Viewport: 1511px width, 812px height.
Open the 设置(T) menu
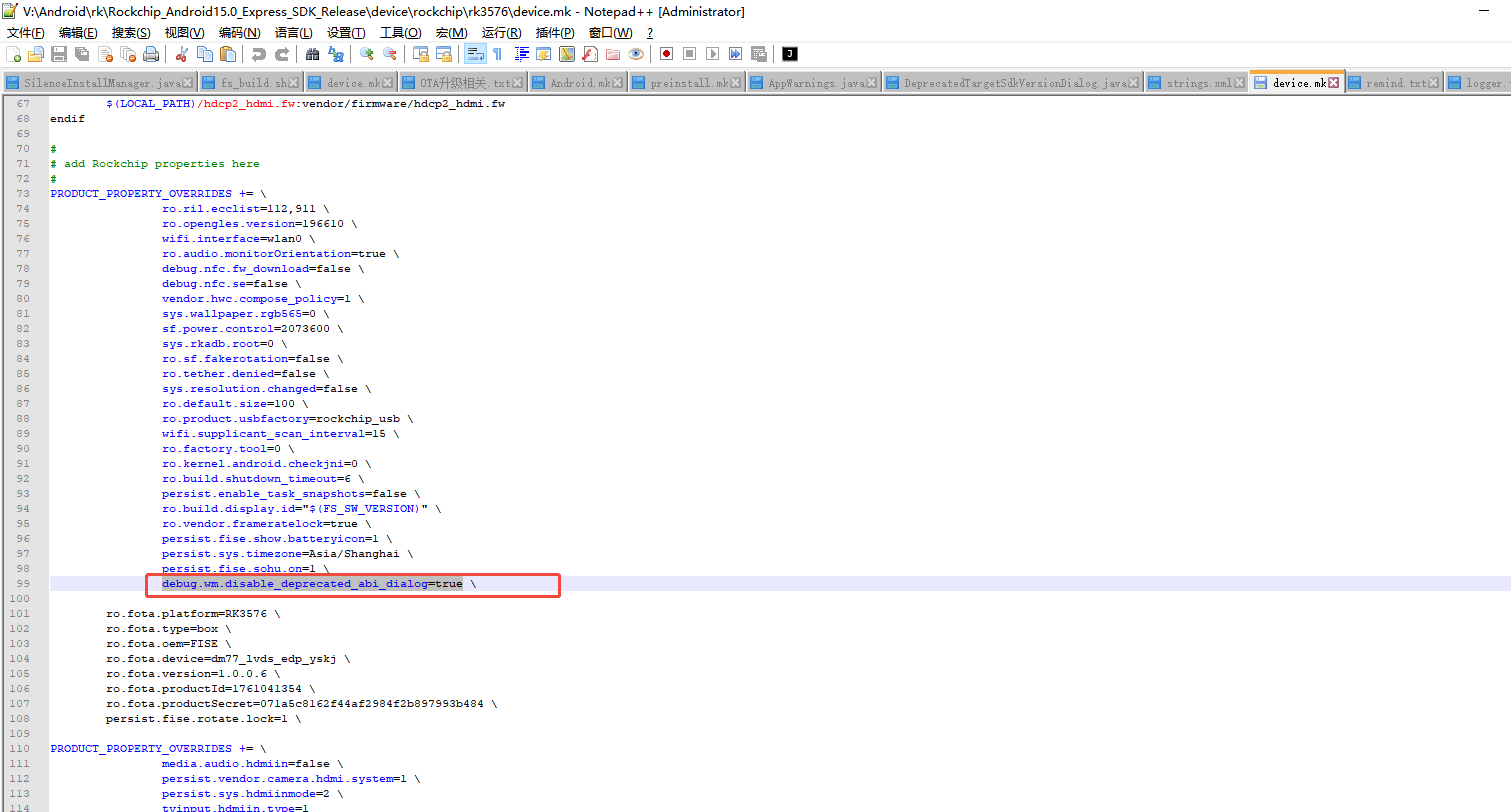pyautogui.click(x=346, y=33)
